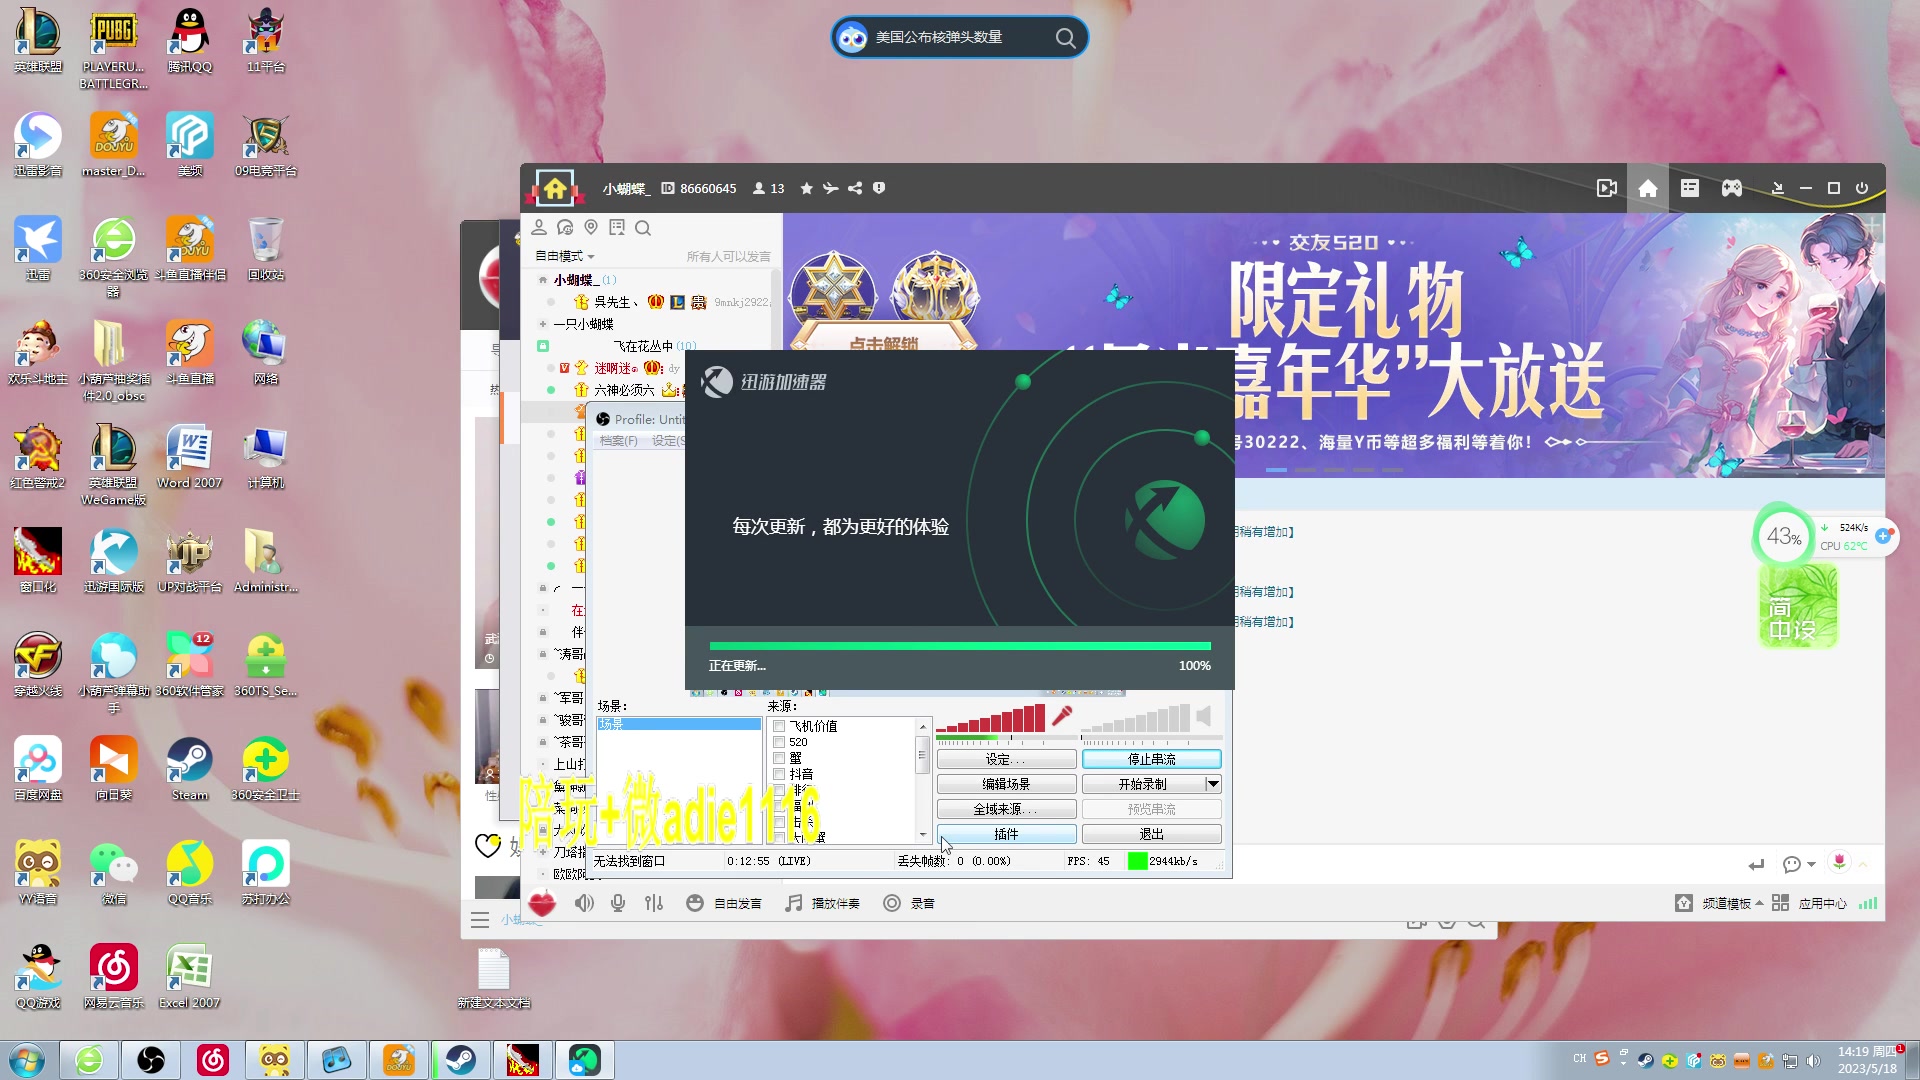Viewport: 1920px width, 1080px height.
Task: Click the OBS microphone volume bars
Action: (991, 719)
